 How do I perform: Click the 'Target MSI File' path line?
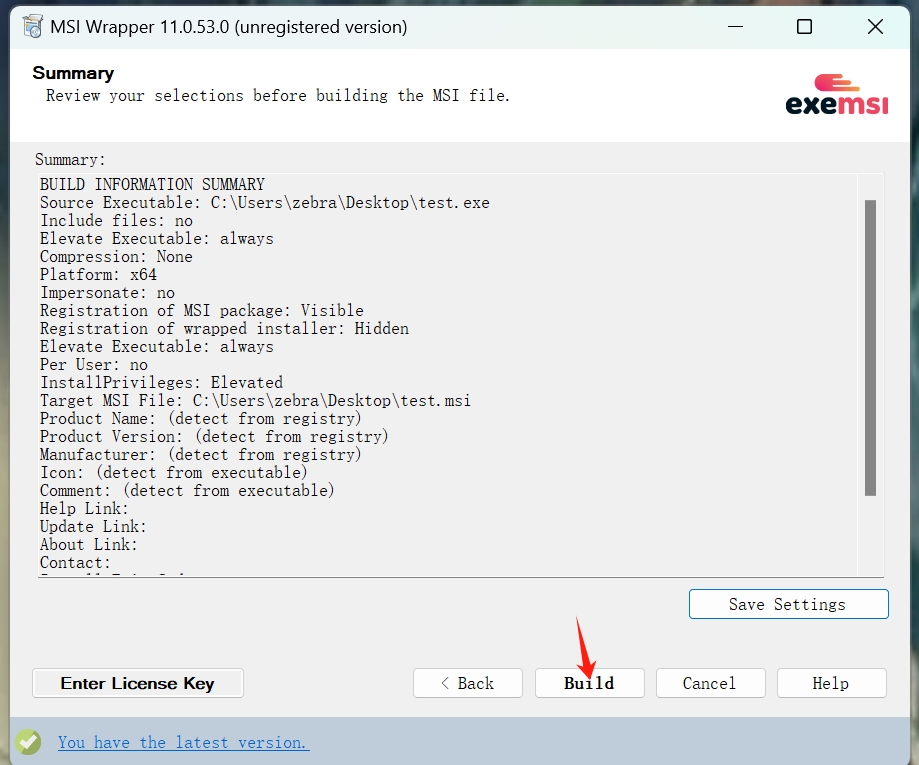(255, 400)
